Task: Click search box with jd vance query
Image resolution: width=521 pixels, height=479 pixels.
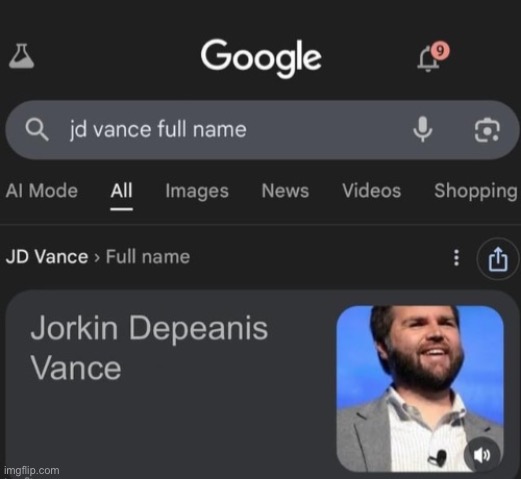Action: [x=262, y=130]
